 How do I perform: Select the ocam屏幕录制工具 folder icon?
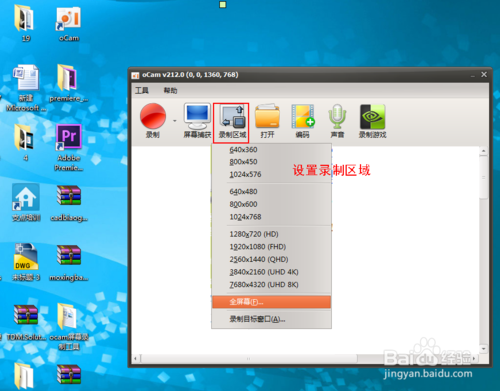[69, 327]
